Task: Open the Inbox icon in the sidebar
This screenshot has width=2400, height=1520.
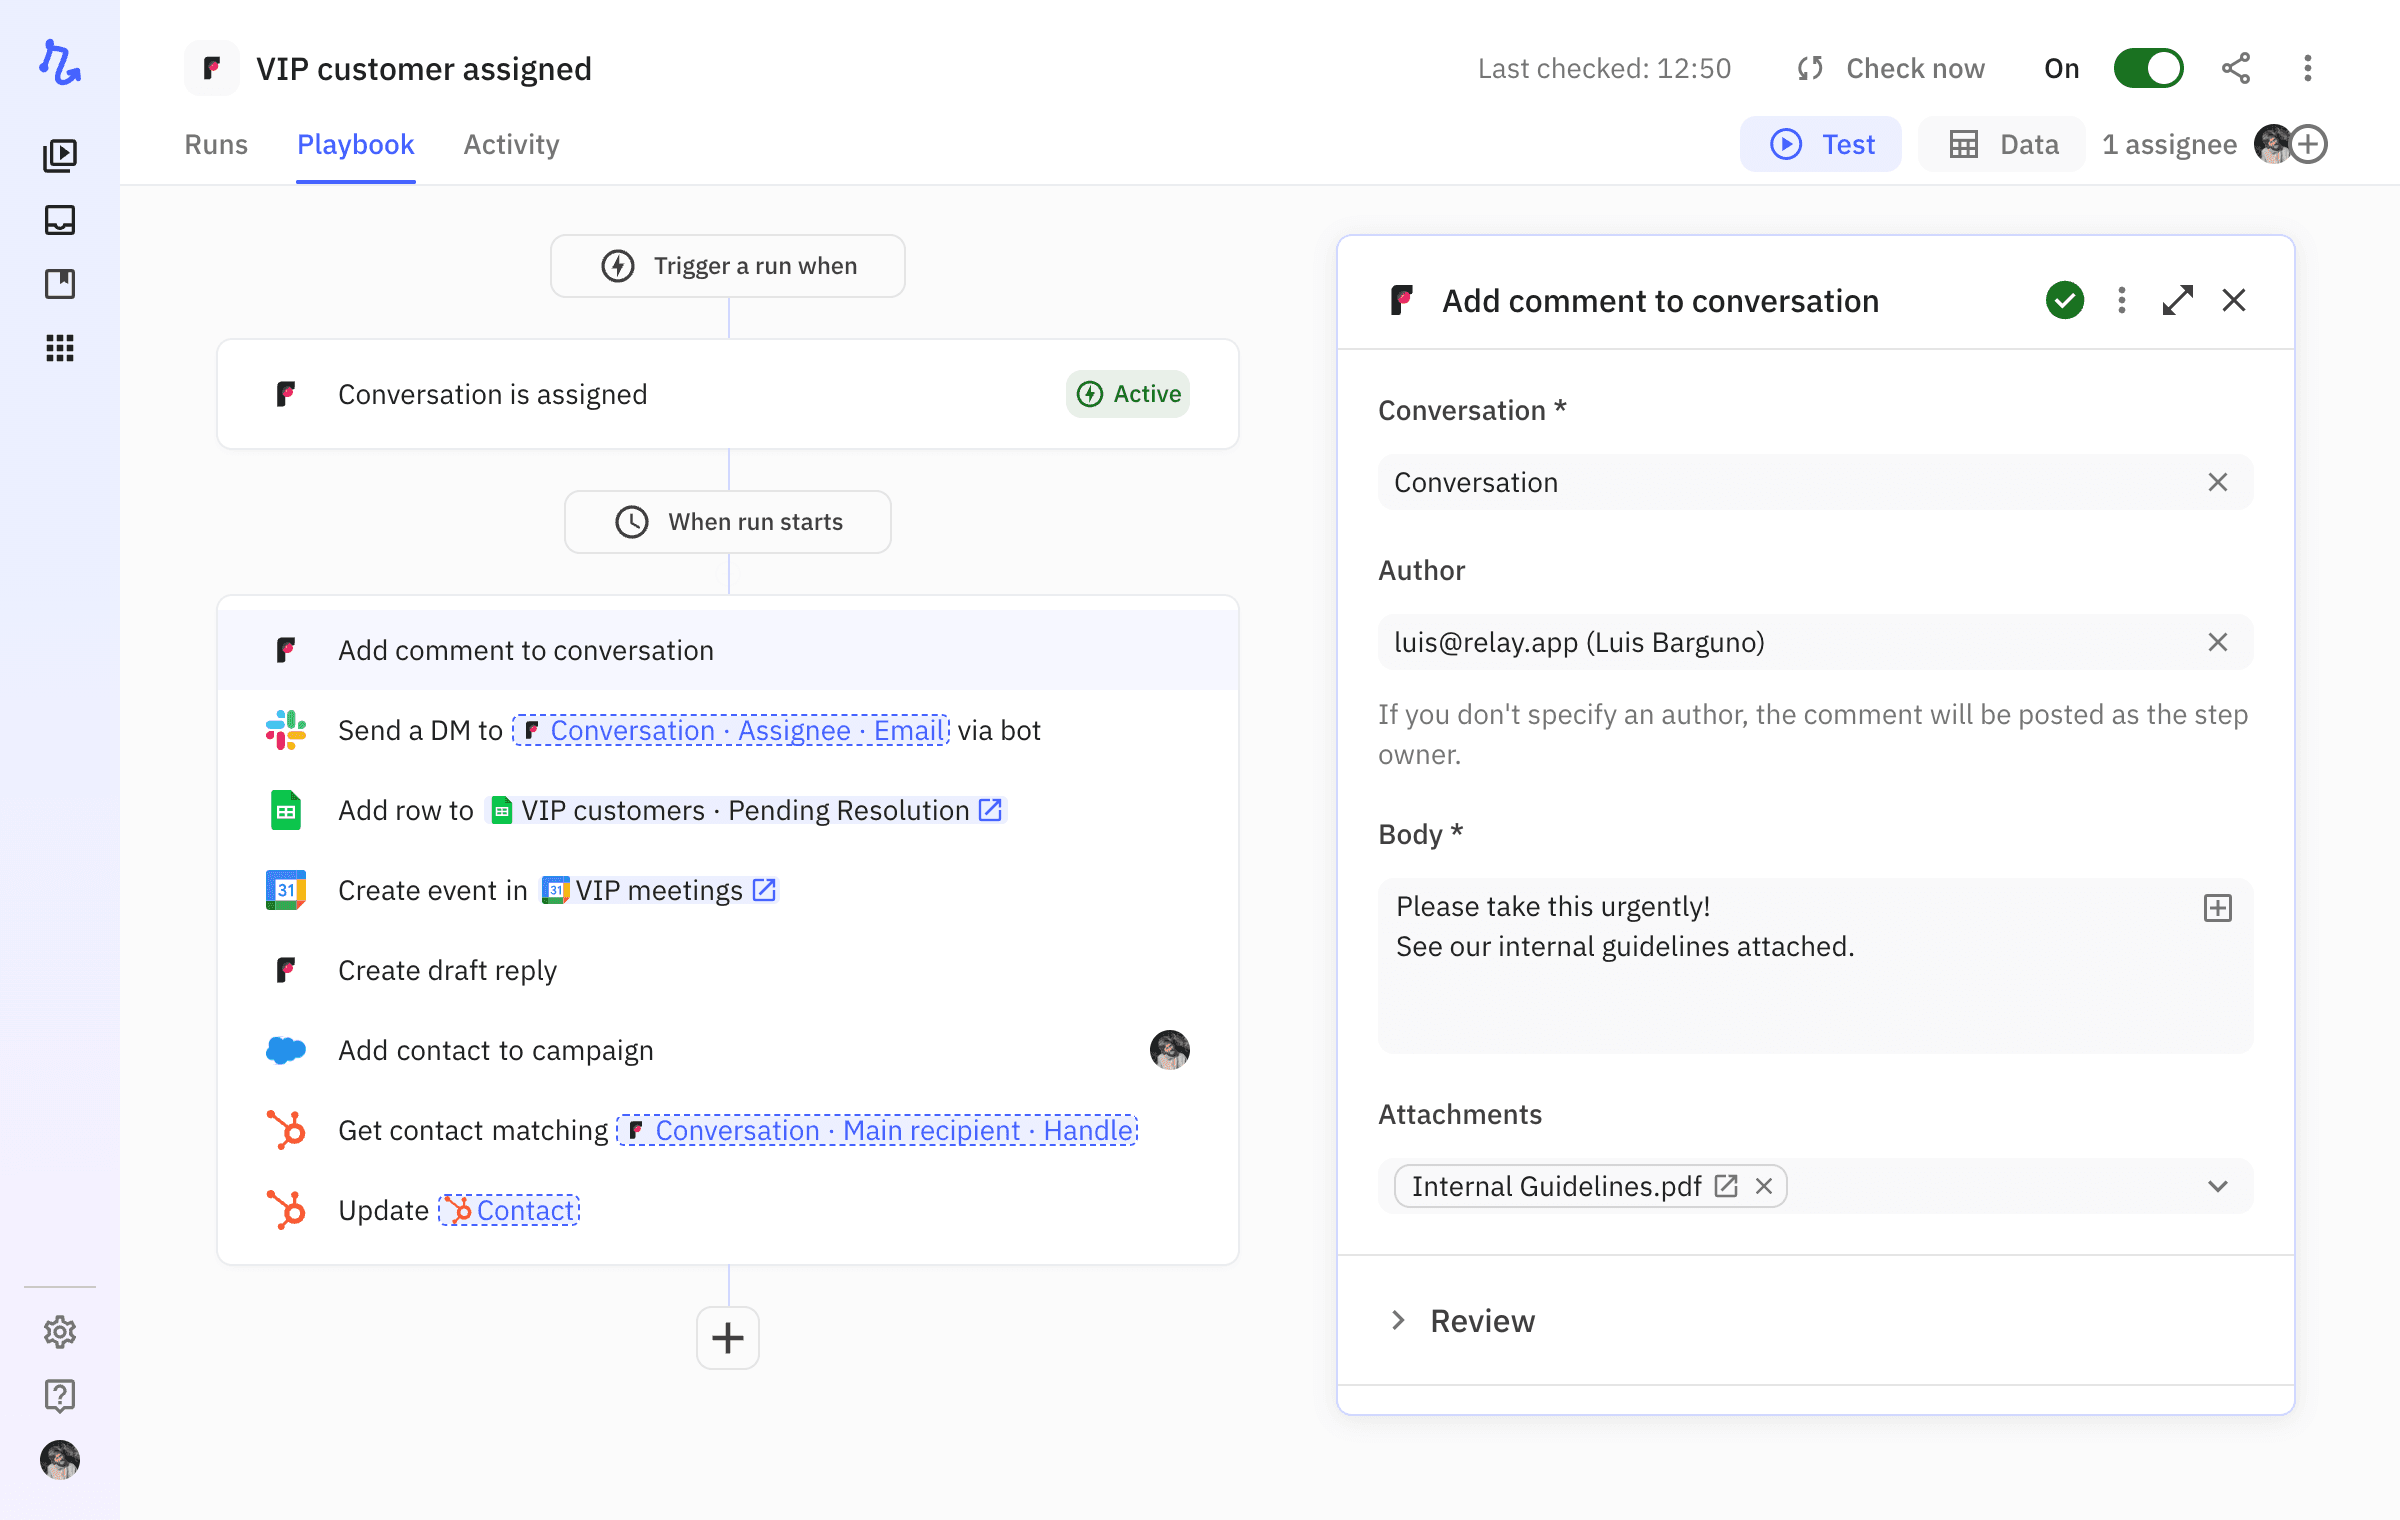Action: pyautogui.click(x=60, y=220)
